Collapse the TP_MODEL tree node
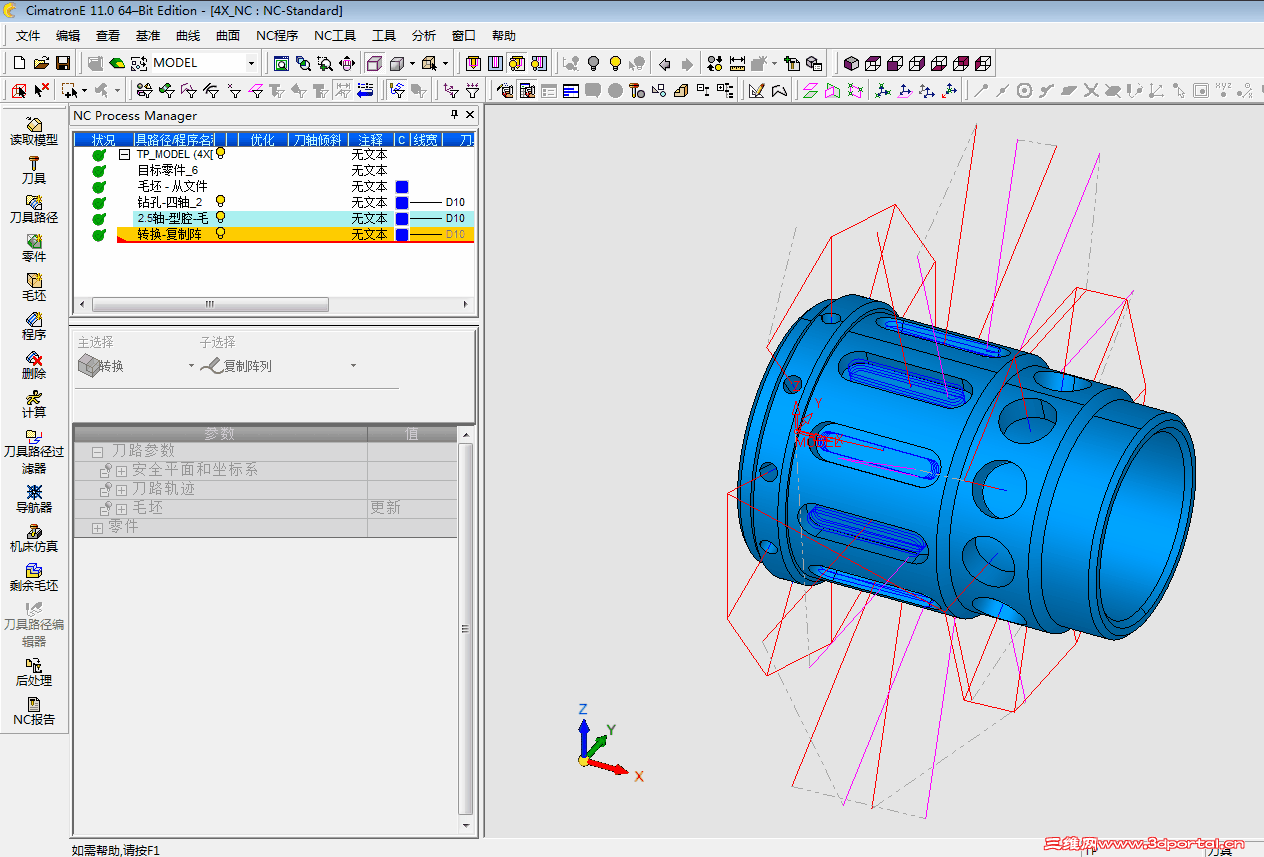Screen dimensions: 1264x857 point(124,155)
